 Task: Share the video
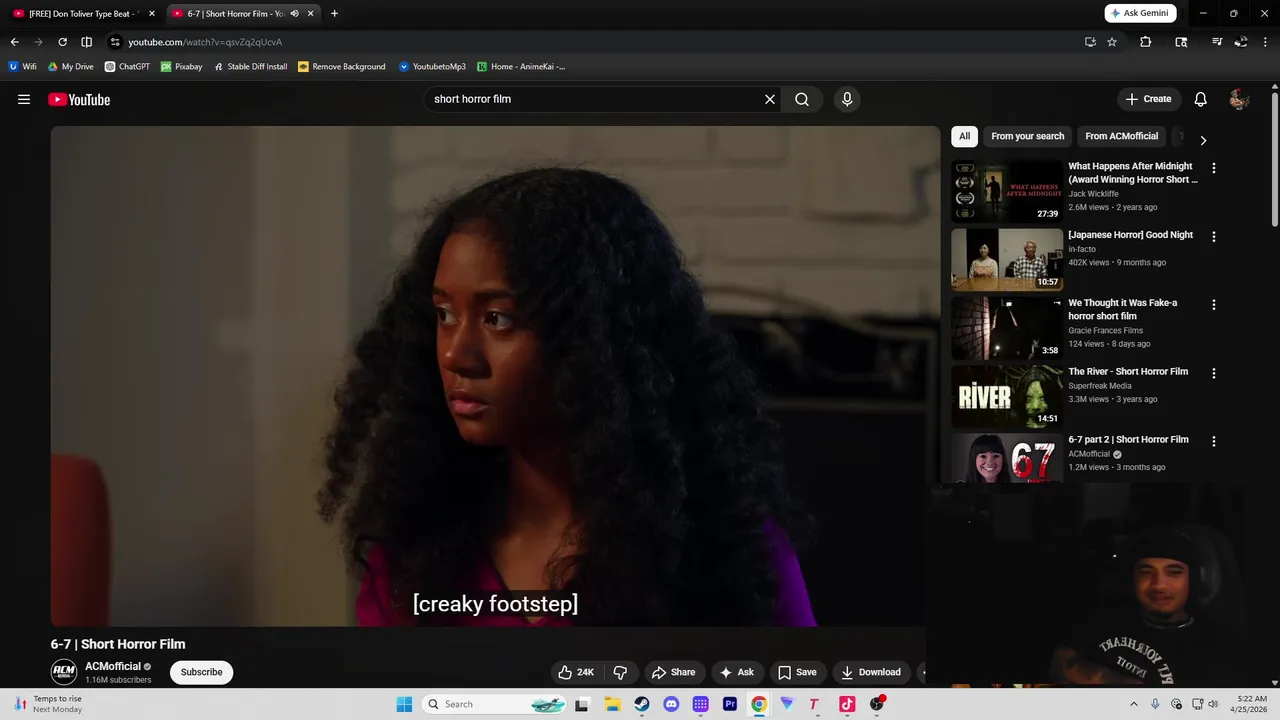tap(673, 672)
